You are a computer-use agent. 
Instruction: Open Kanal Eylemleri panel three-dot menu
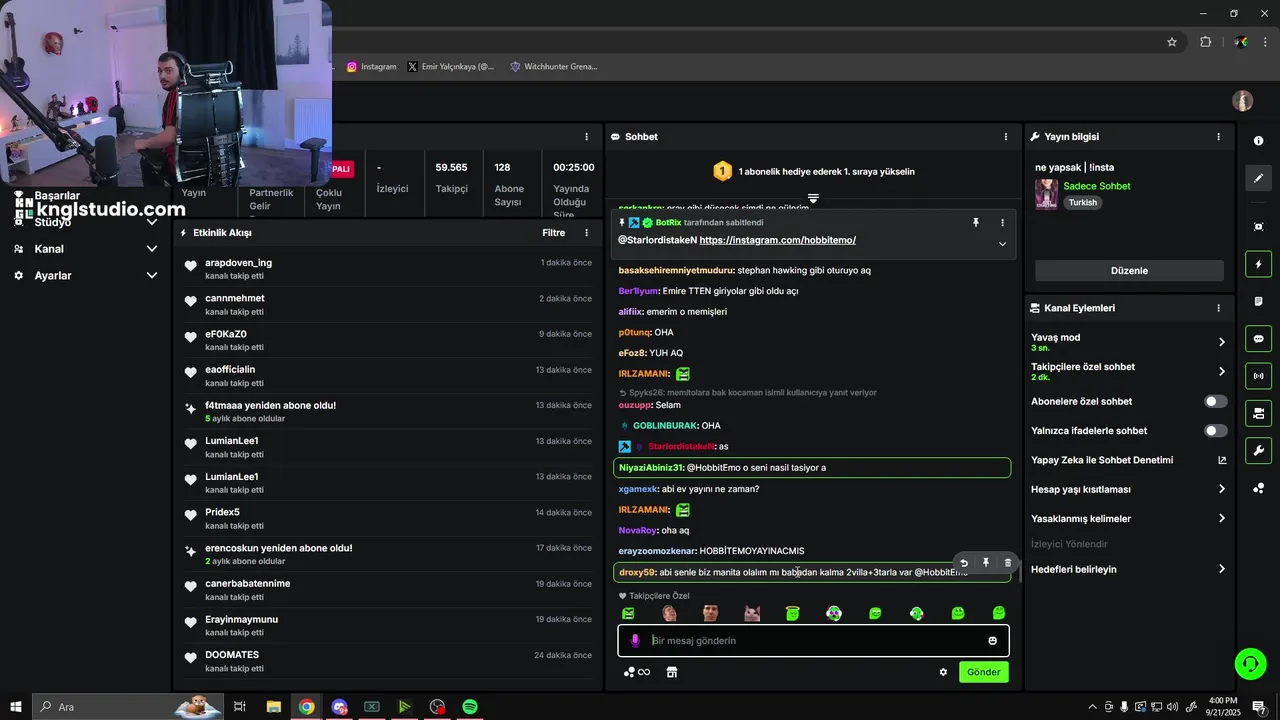click(x=1218, y=308)
